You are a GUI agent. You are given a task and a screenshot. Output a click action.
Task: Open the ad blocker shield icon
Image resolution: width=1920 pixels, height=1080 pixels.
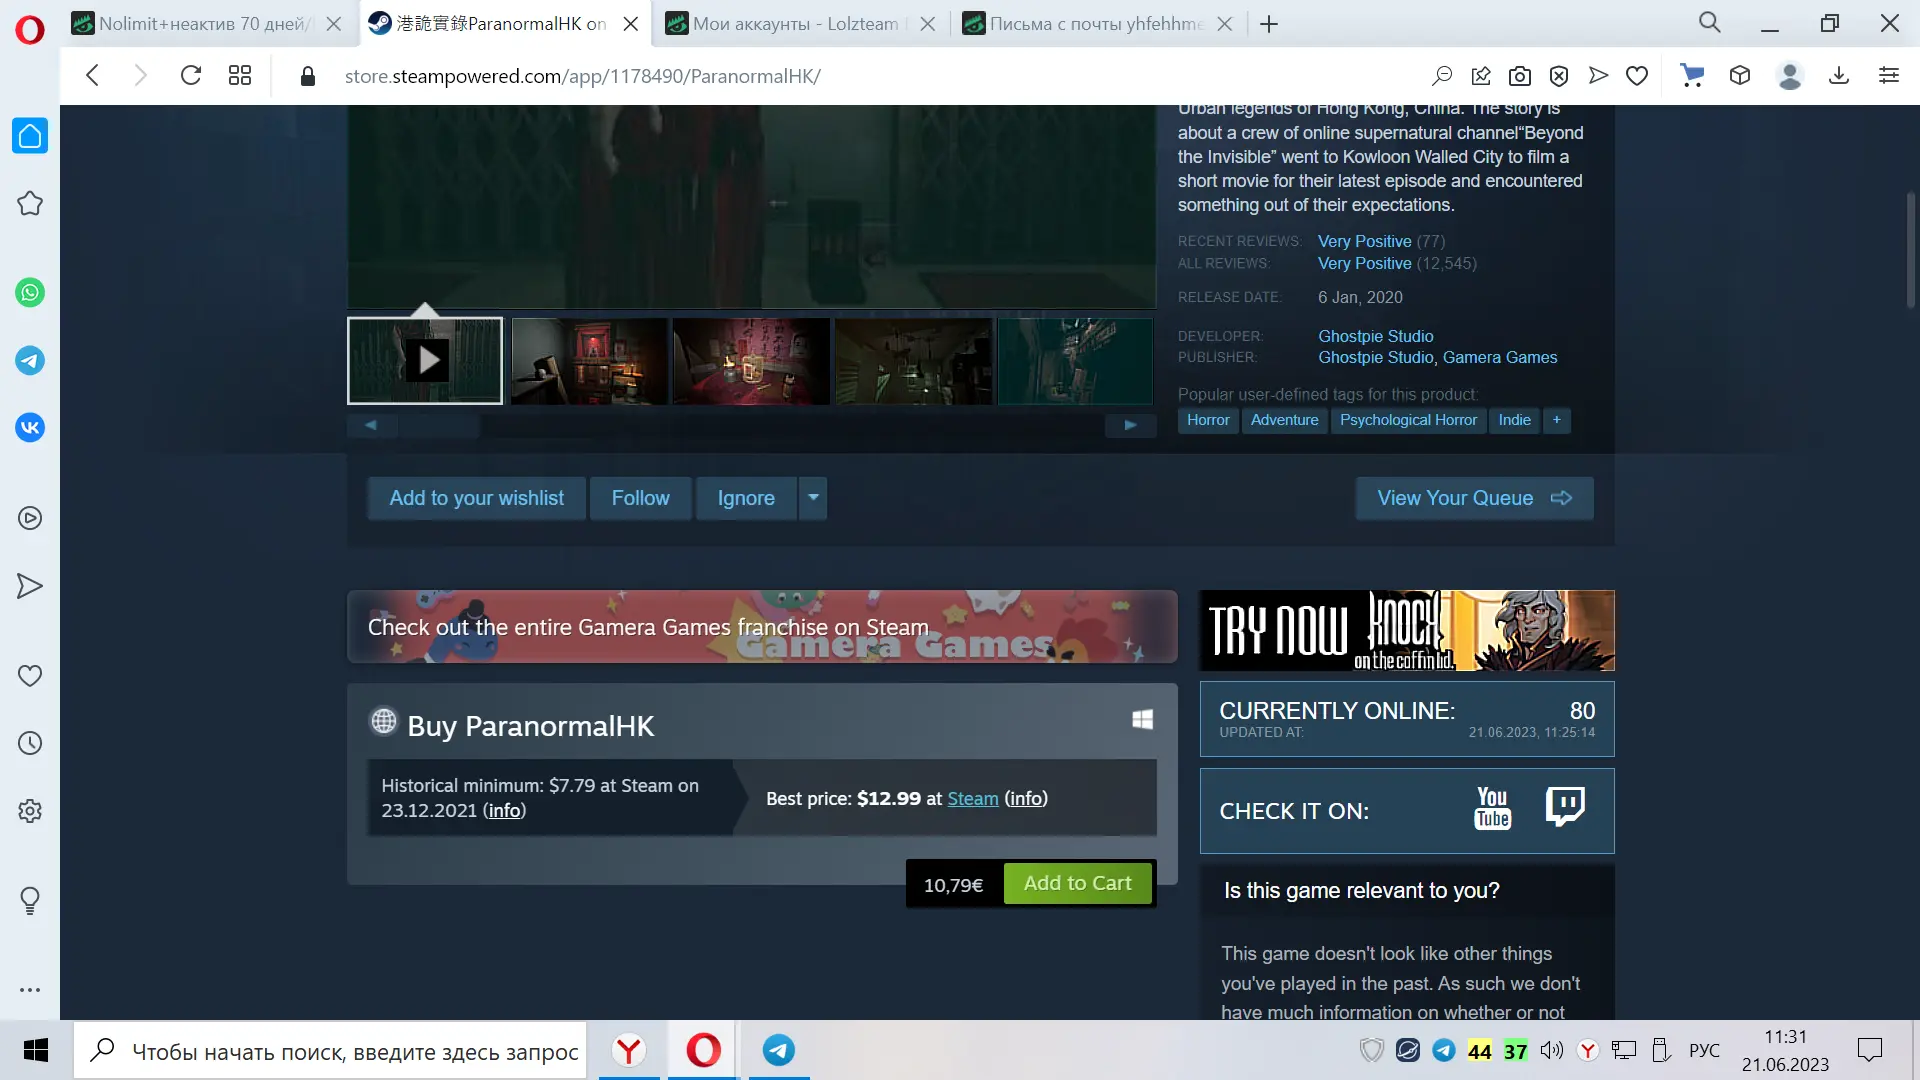pyautogui.click(x=1559, y=76)
